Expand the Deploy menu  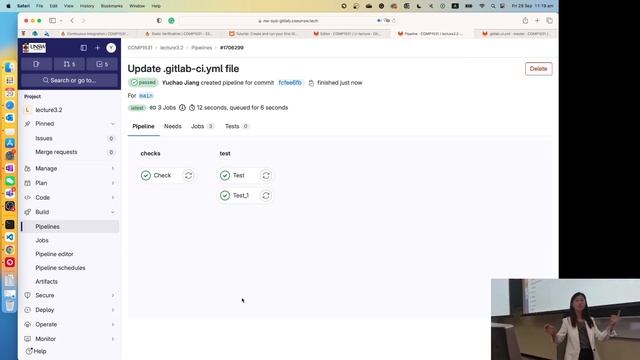69,310
